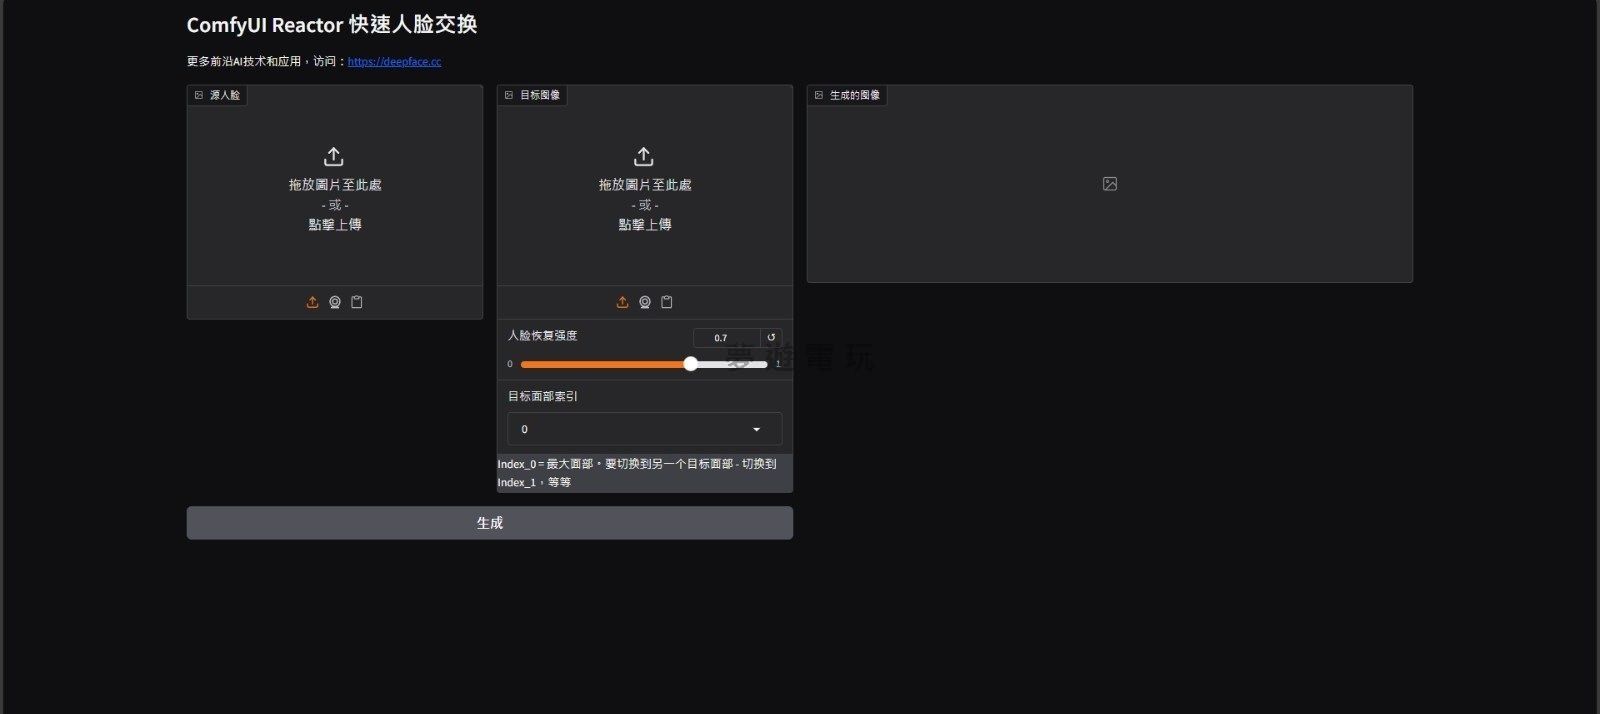Click the 目标面部索引 label text
Screen dimensions: 1600x714
tap(543, 396)
